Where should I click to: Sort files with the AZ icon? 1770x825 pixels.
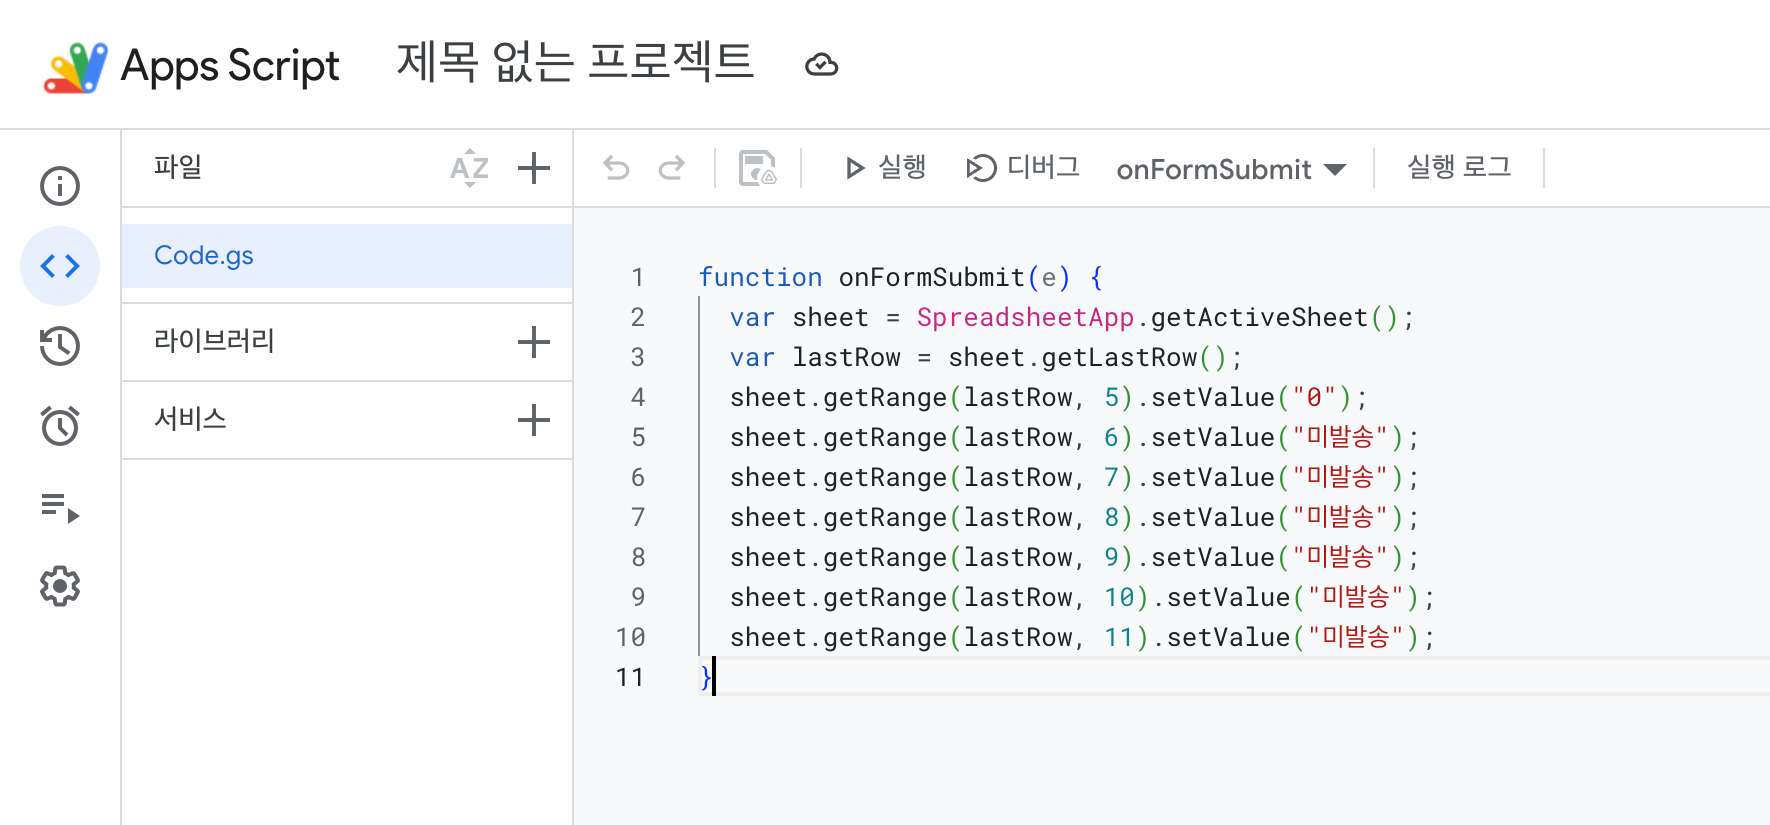pyautogui.click(x=469, y=168)
